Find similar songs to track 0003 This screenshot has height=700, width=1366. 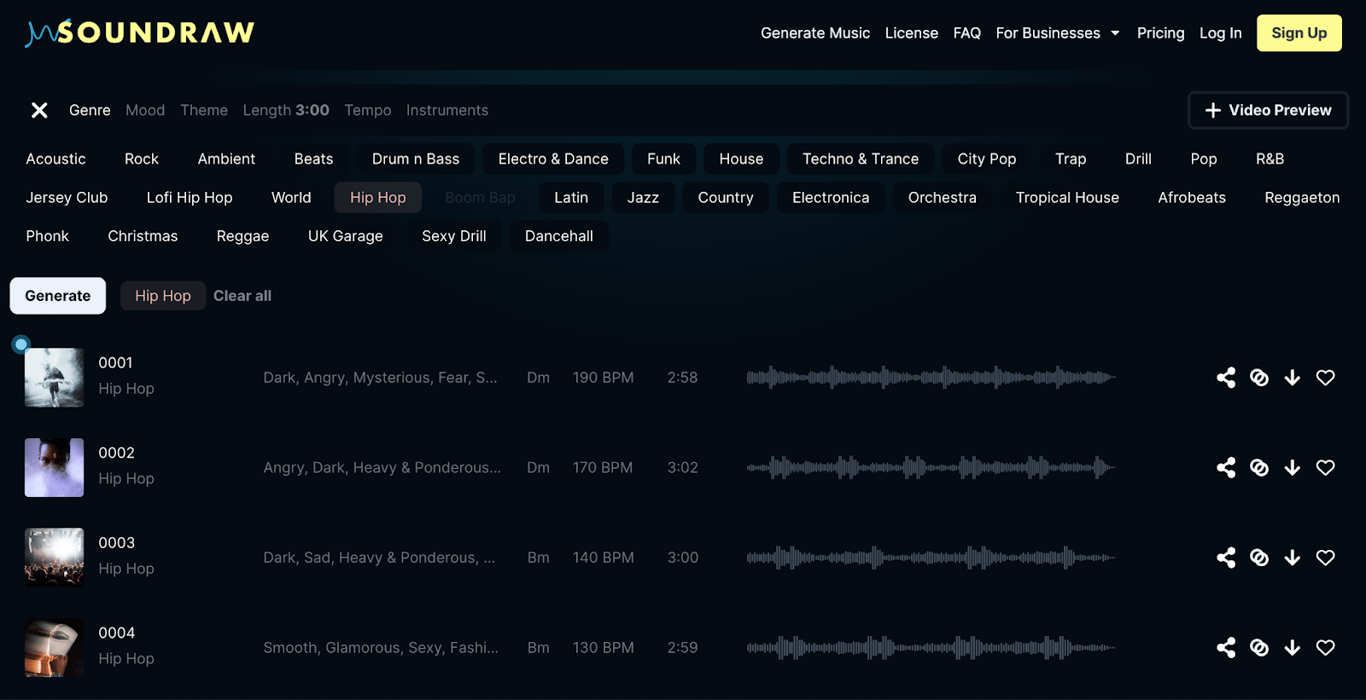pyautogui.click(x=1259, y=557)
